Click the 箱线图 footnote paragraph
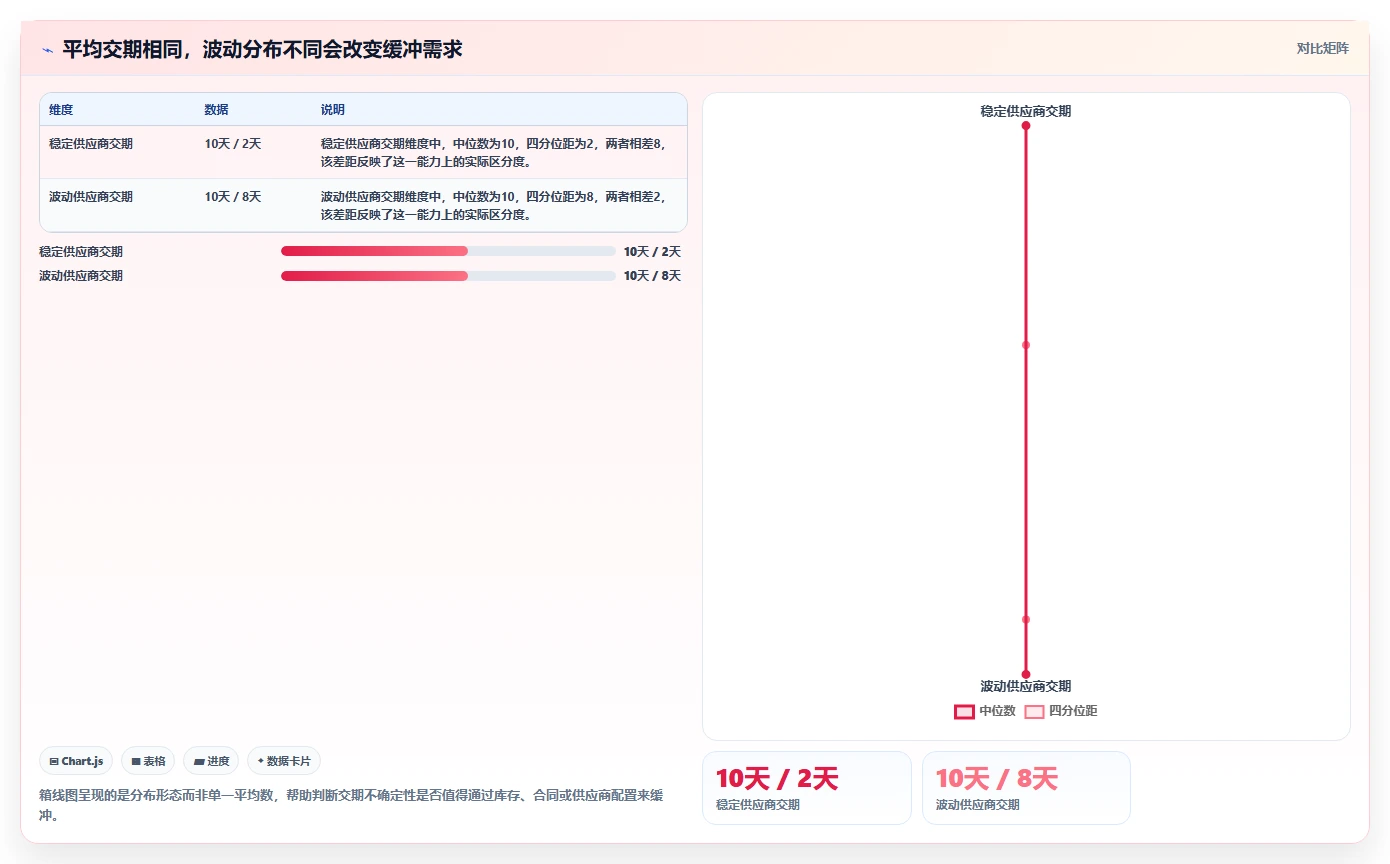The image size is (1390, 864). (351, 805)
